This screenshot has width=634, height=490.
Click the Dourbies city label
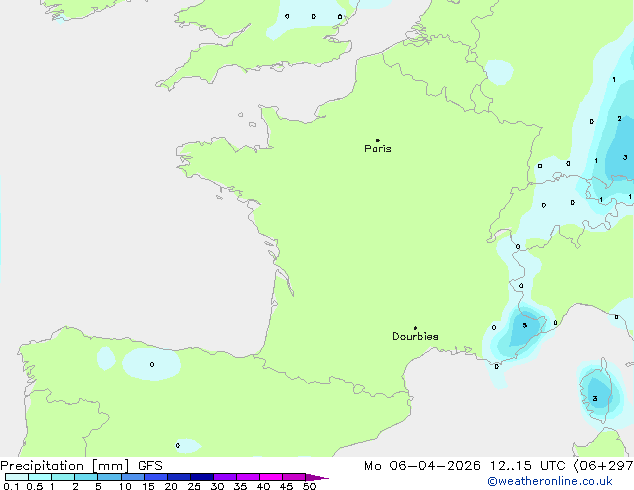coord(415,336)
